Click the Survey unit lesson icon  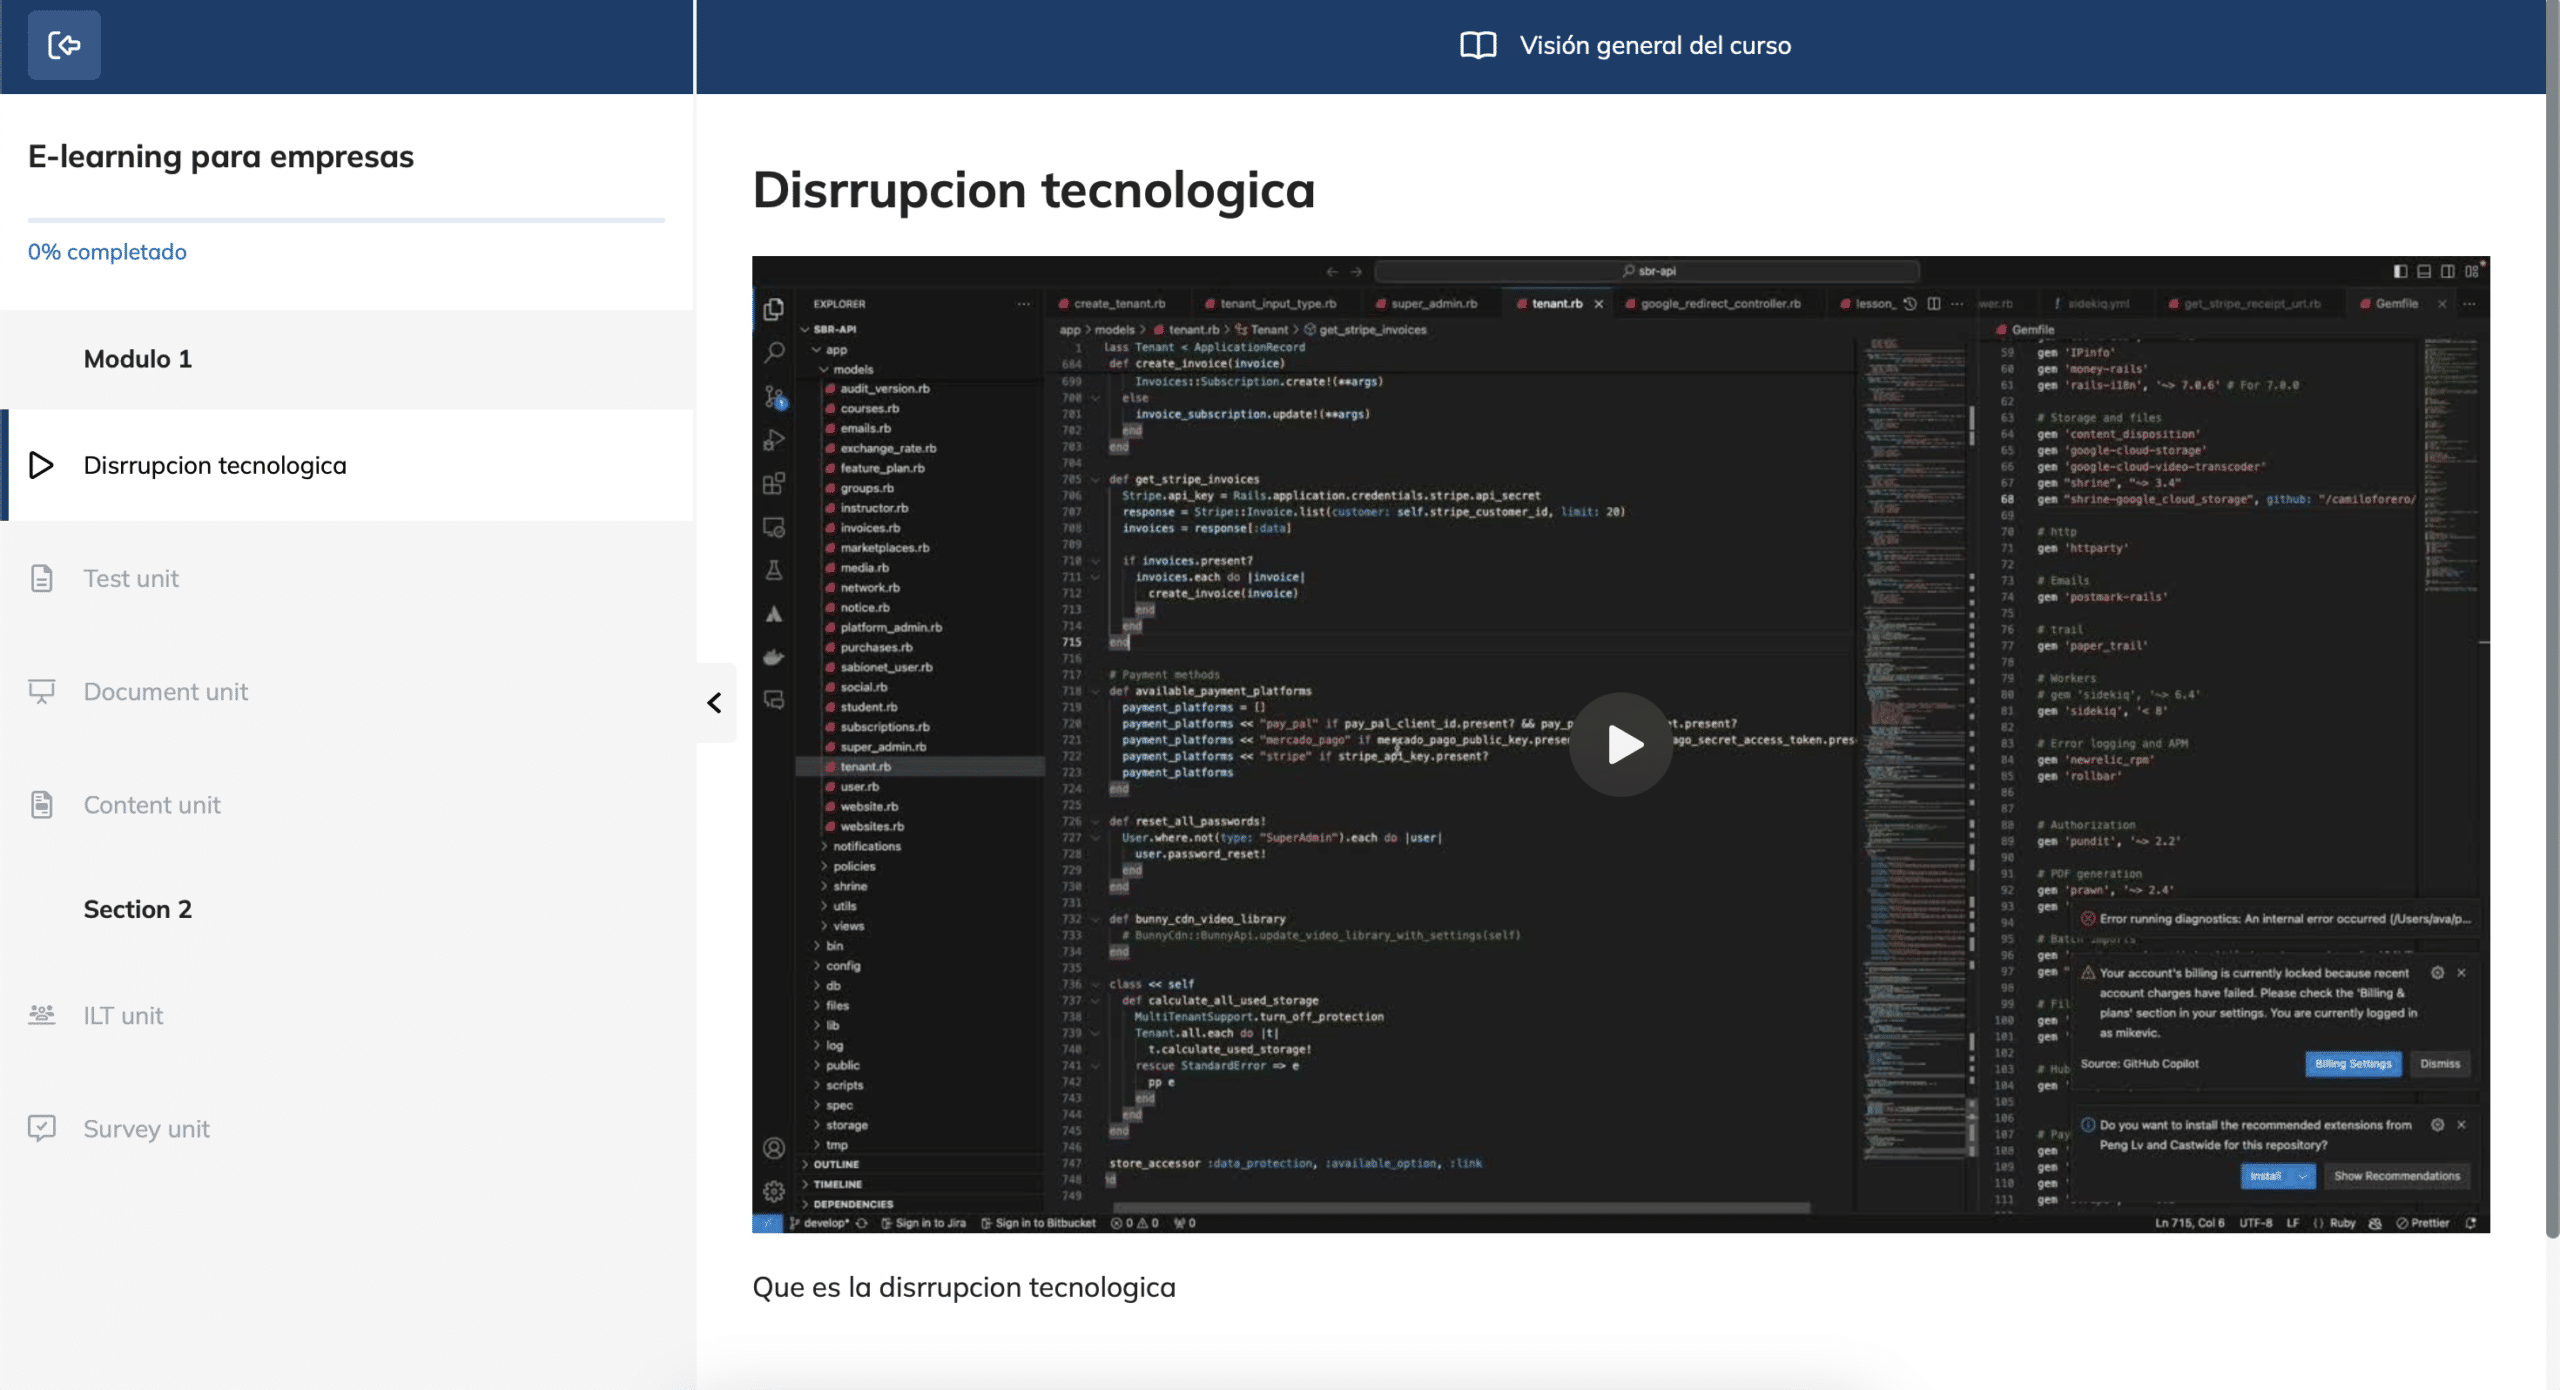41,1128
